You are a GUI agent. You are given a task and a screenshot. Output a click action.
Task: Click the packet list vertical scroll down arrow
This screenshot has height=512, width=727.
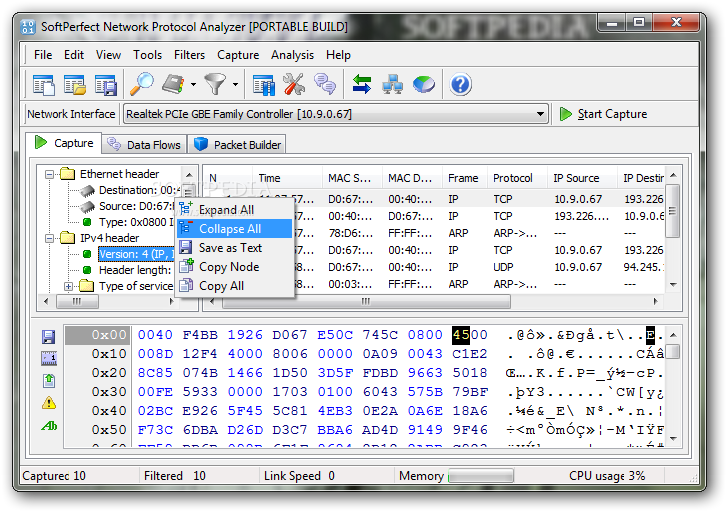(x=673, y=284)
